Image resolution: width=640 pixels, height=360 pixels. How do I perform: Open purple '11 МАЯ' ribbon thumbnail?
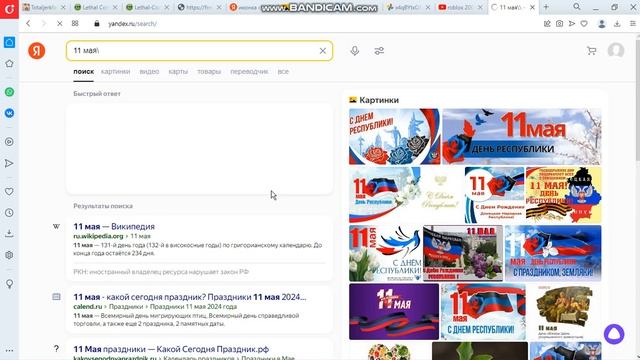pyautogui.click(x=394, y=312)
